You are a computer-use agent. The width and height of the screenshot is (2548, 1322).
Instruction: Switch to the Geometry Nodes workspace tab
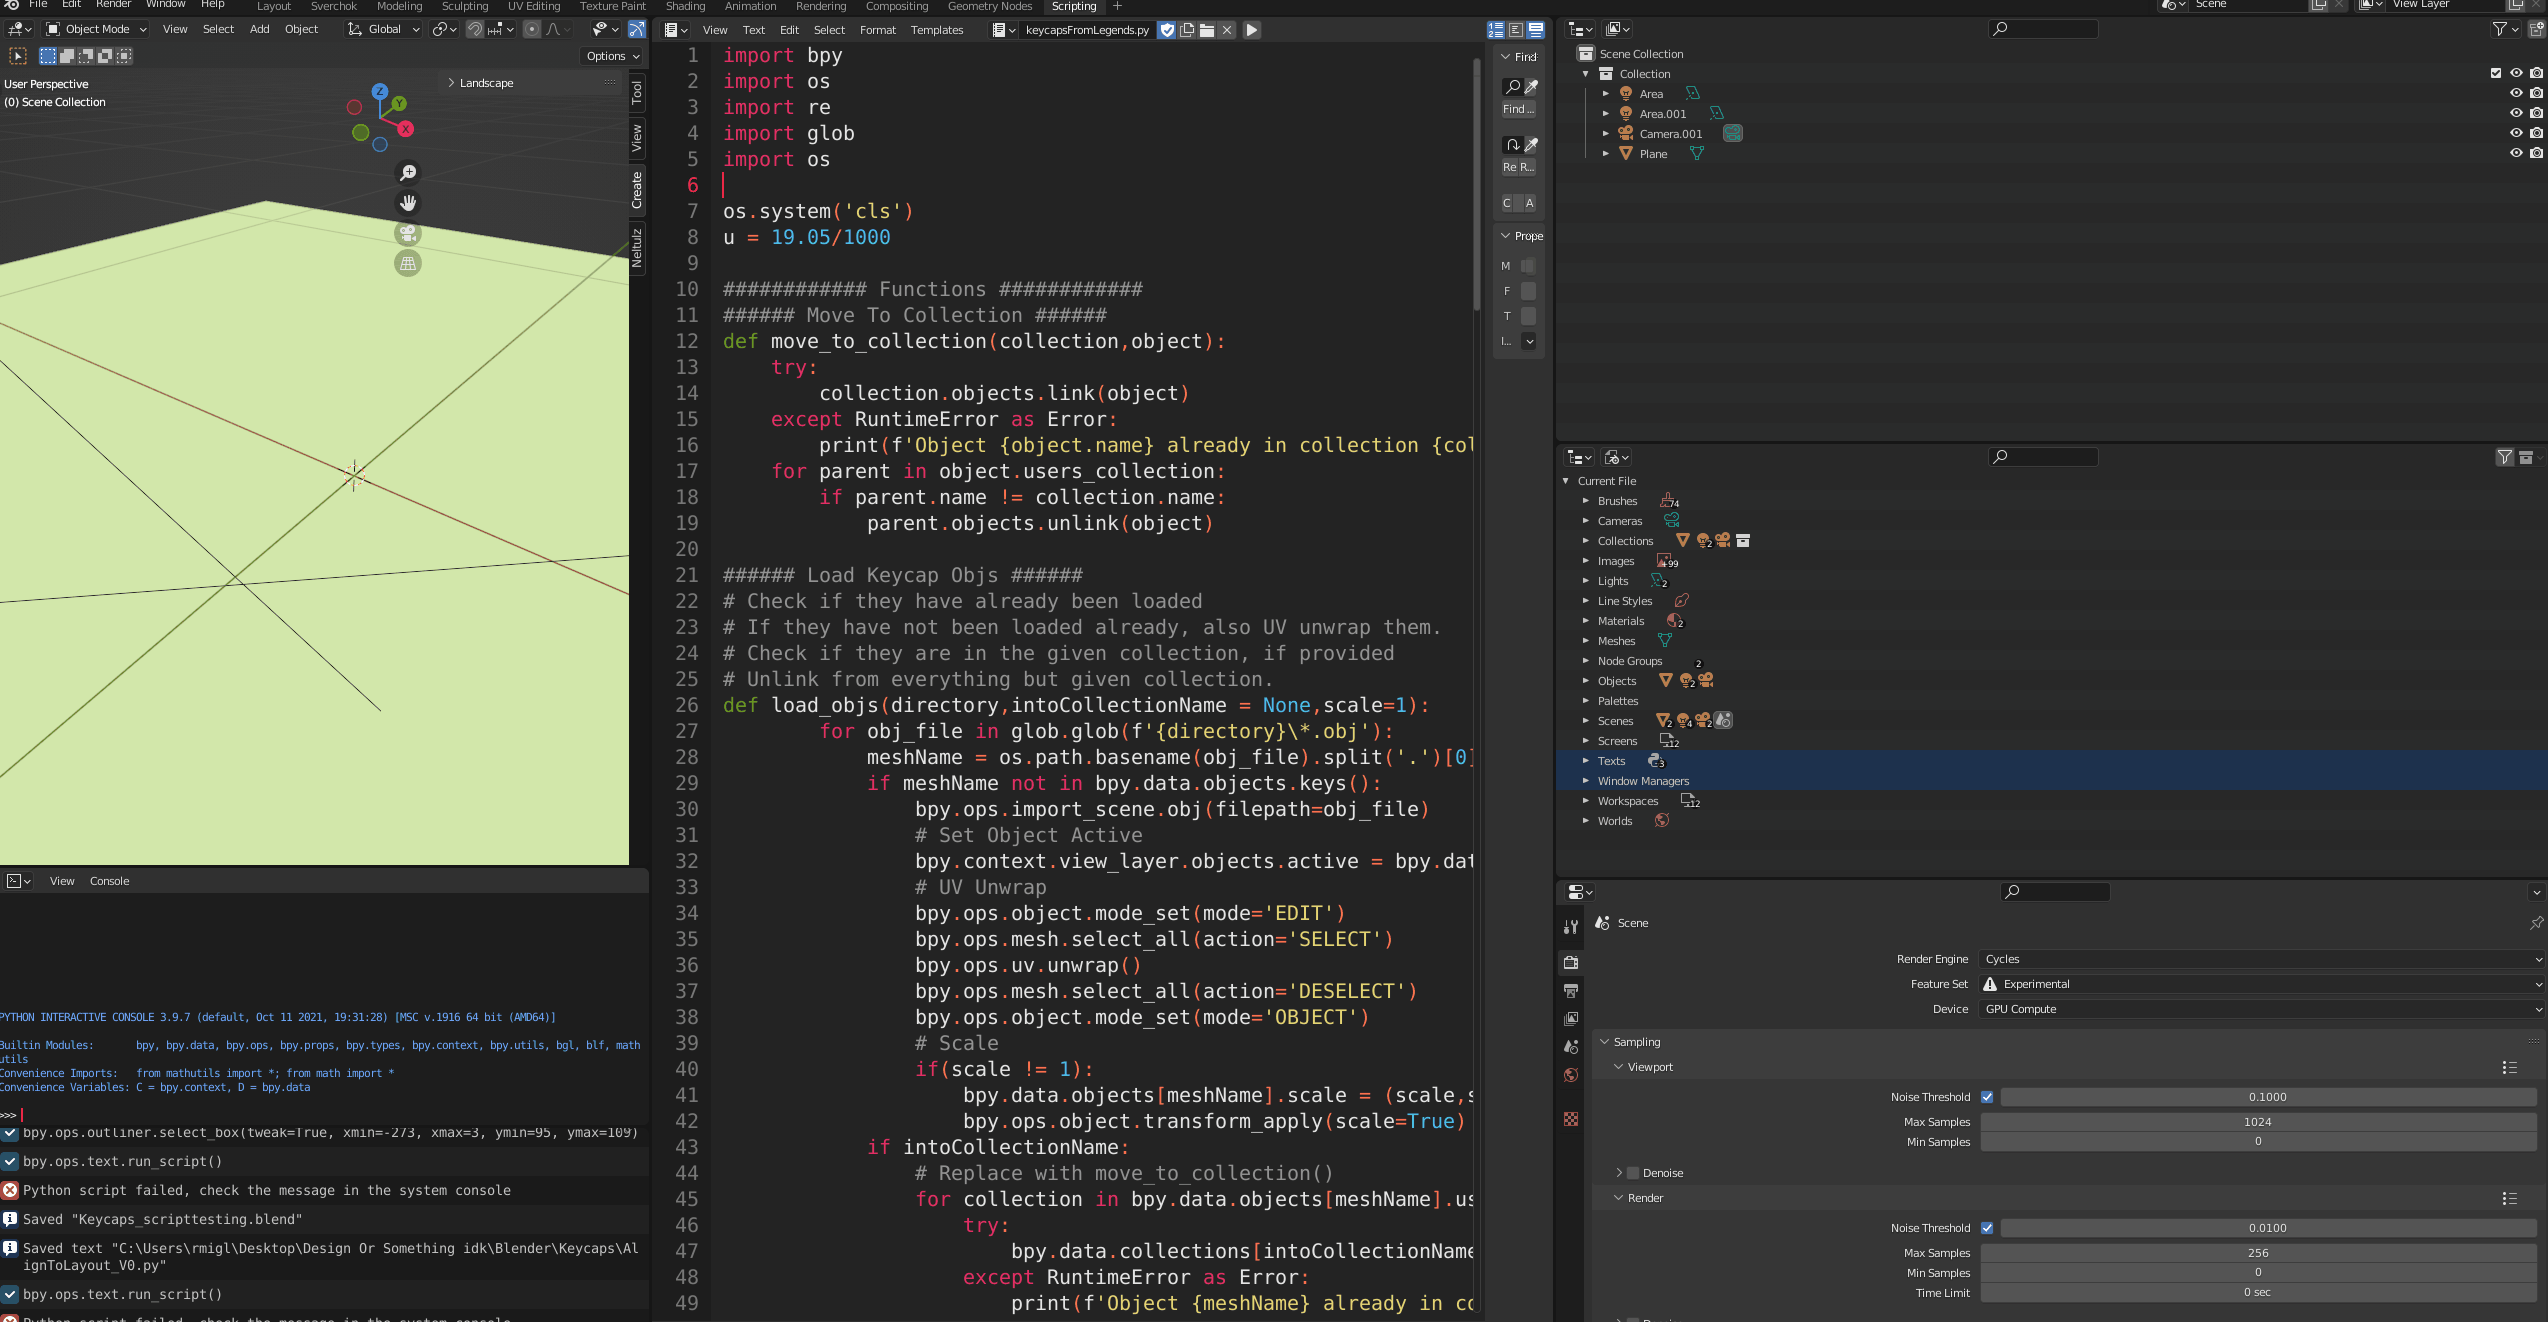coord(989,6)
